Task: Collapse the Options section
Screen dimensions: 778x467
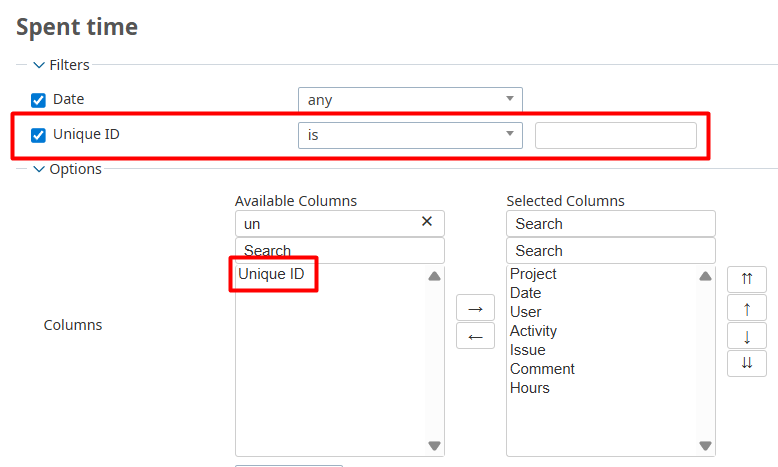Action: tap(39, 169)
